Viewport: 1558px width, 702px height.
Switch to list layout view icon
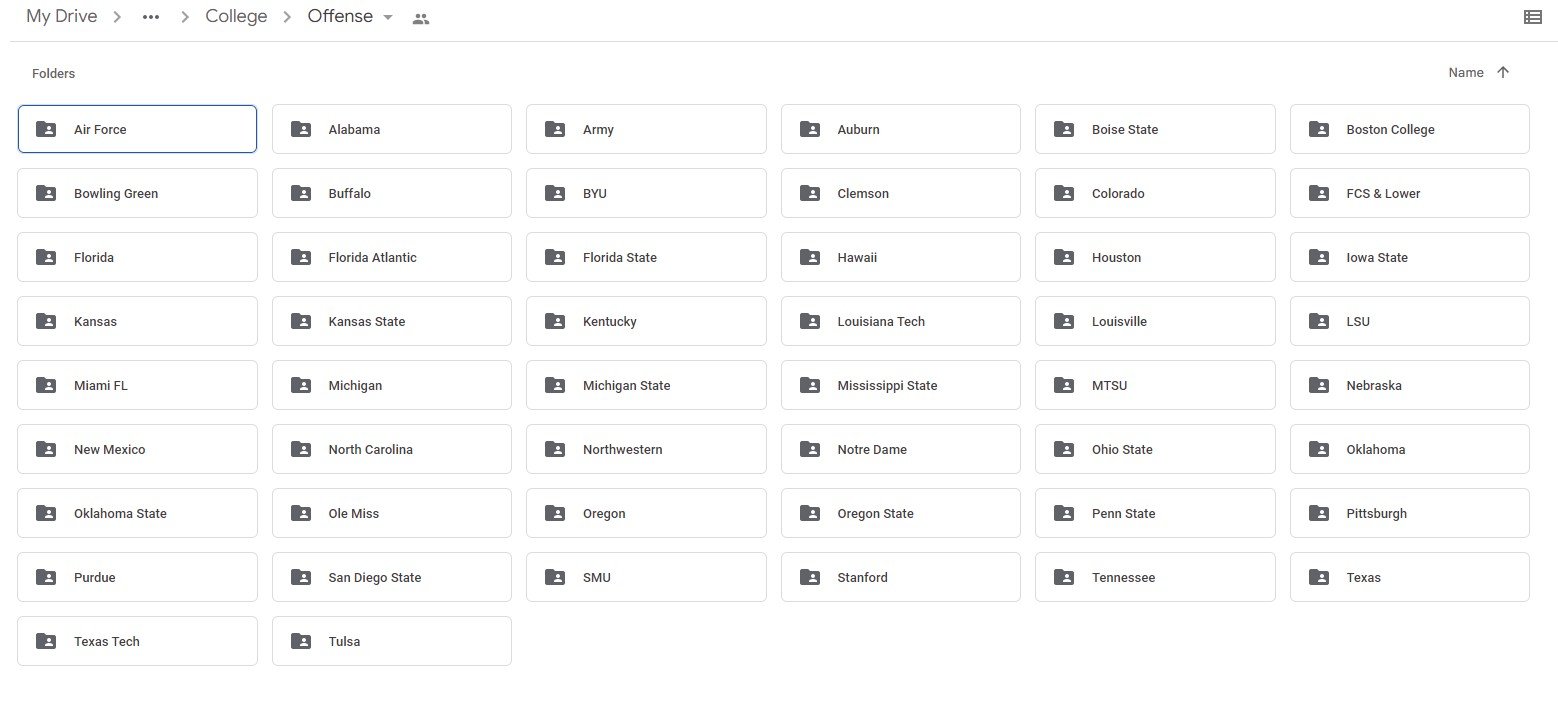[x=1532, y=17]
